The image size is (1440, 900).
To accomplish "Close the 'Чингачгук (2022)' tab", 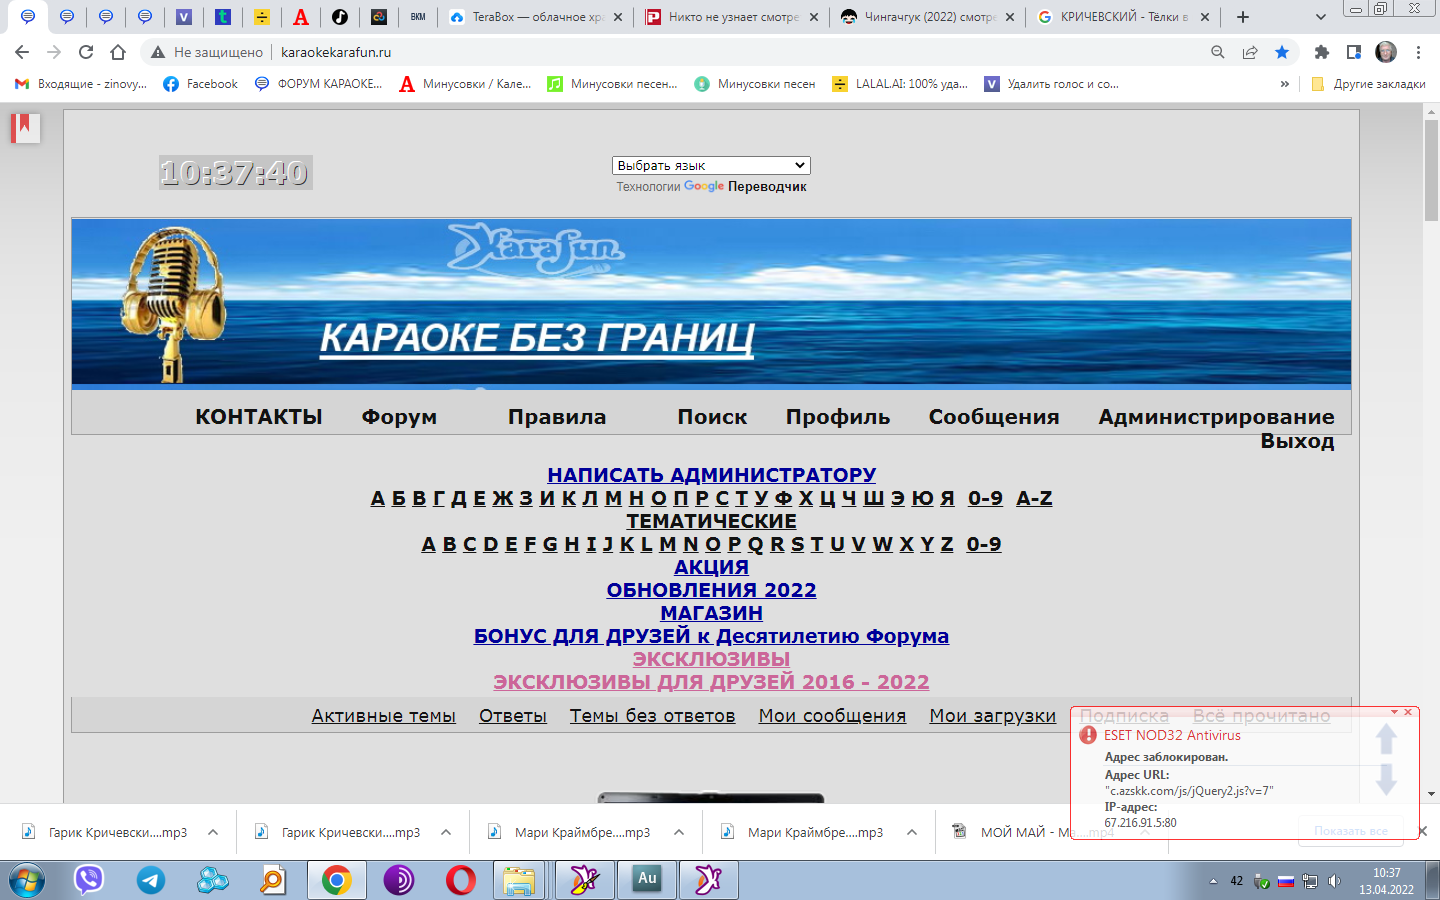I will (1009, 17).
